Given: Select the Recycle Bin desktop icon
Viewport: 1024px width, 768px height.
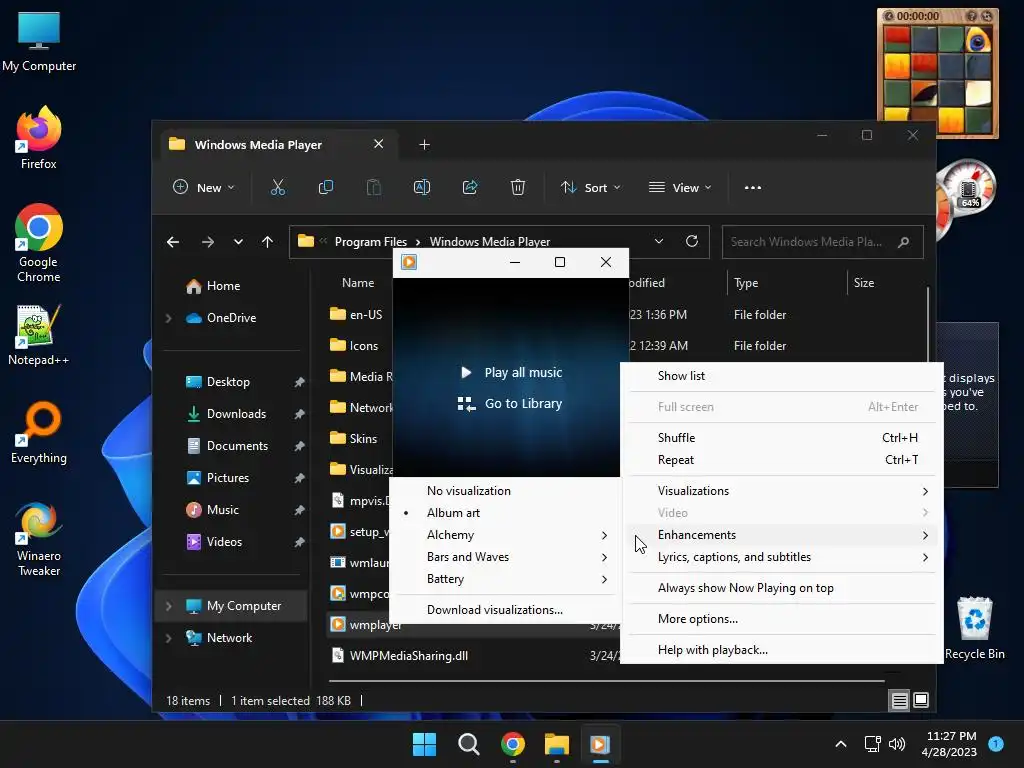Looking at the screenshot, I should coord(974,628).
